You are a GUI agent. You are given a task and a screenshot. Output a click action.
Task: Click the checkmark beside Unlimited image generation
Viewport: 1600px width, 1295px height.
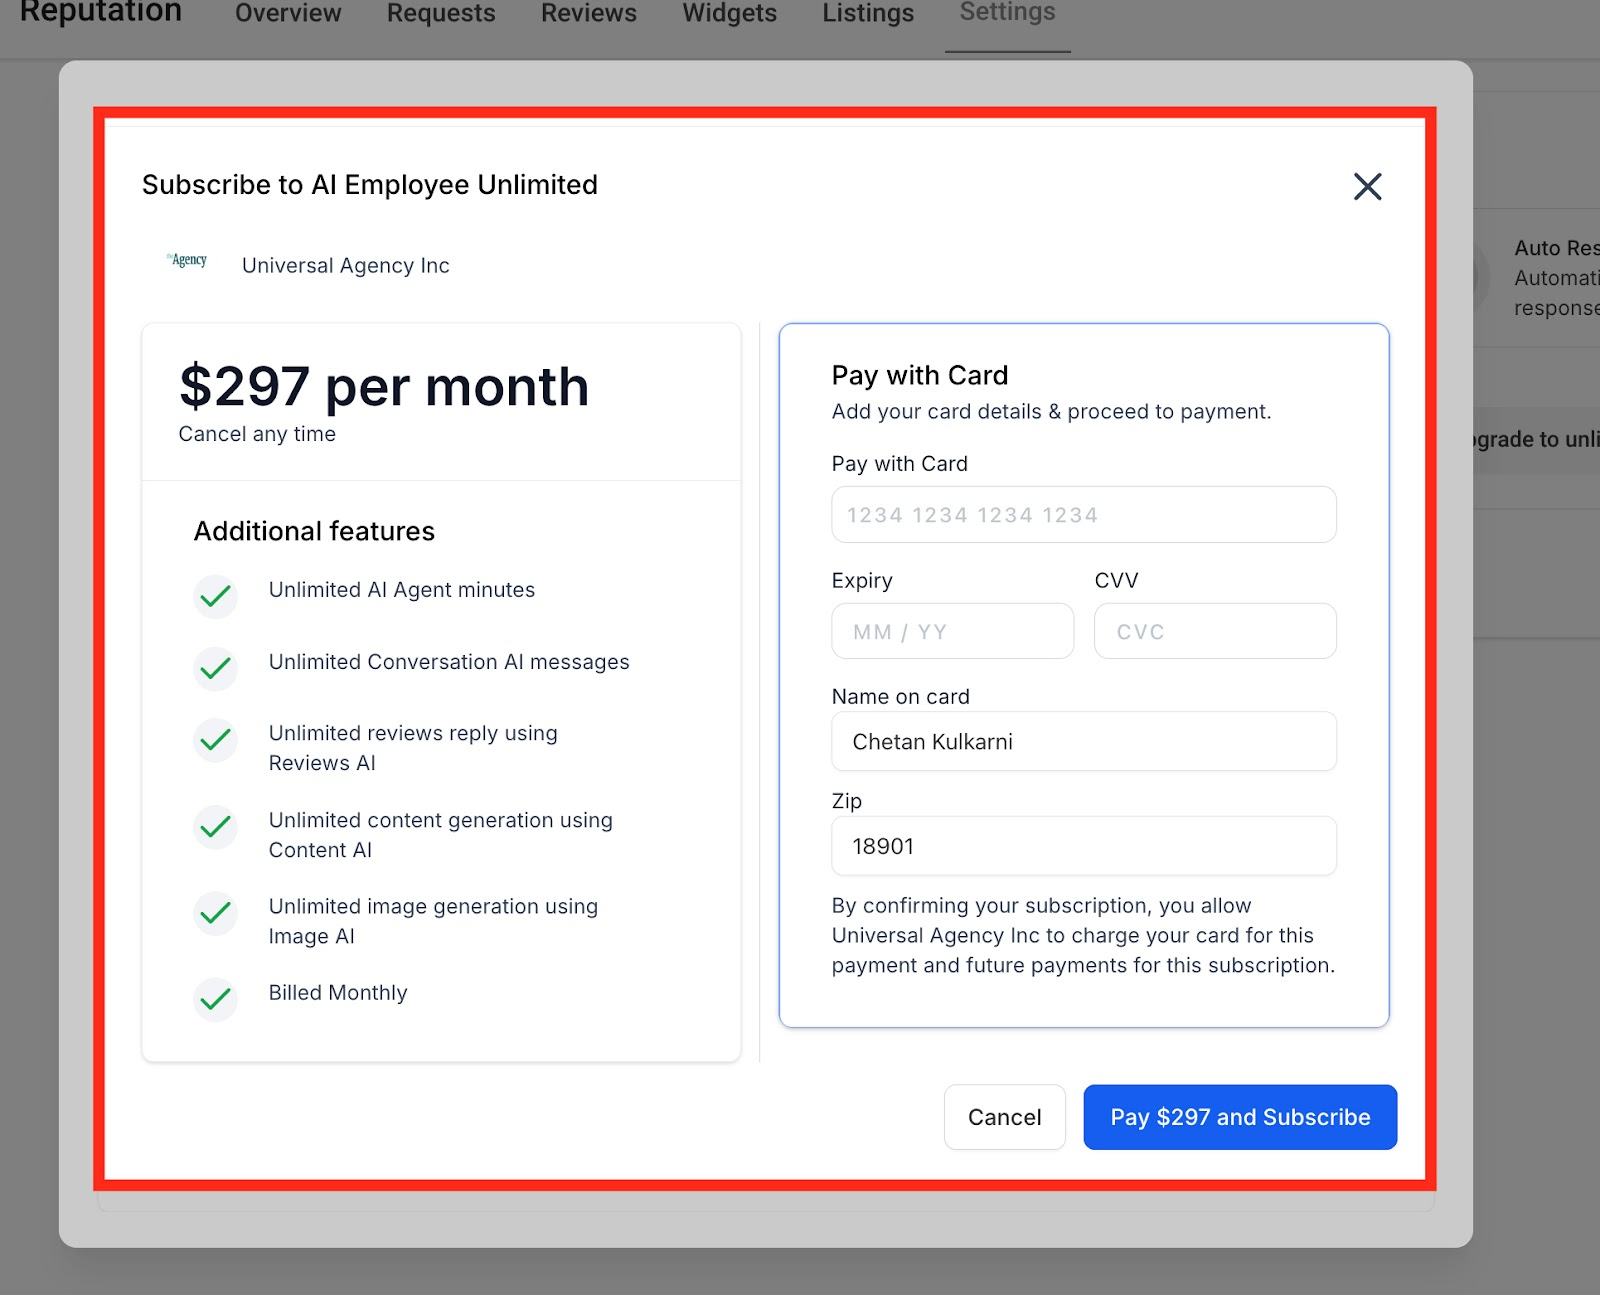215,913
